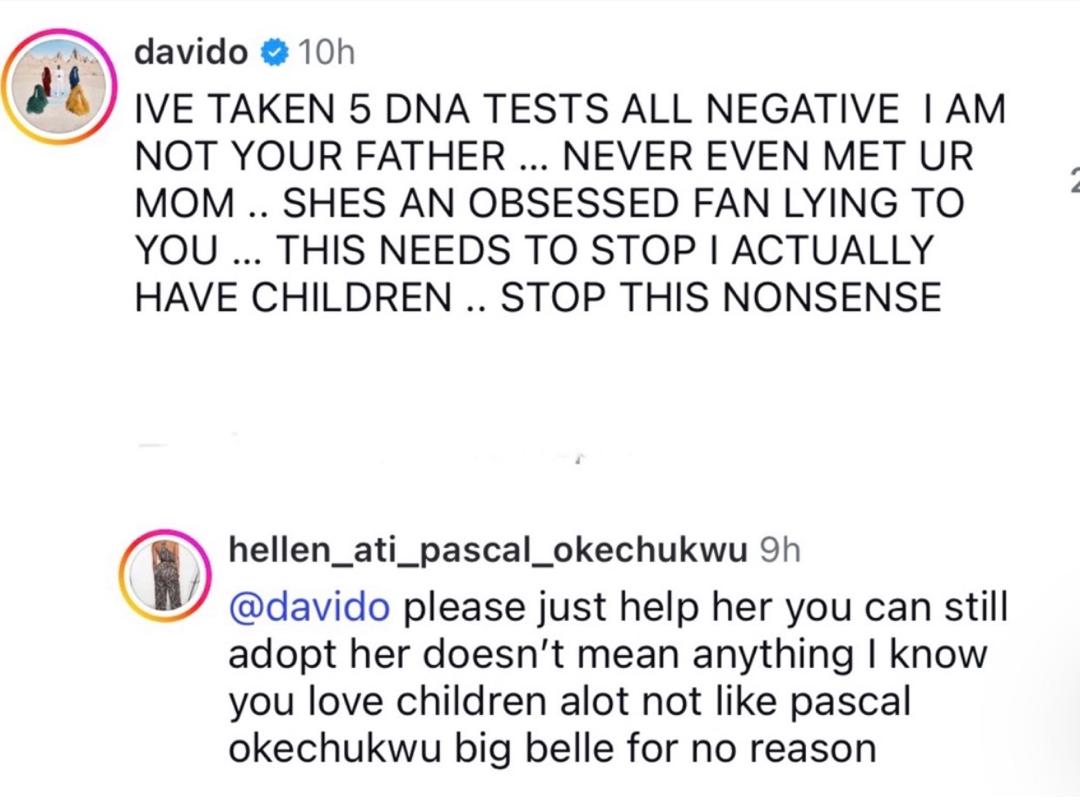Click the partial number at right edge
1080x802 pixels.
1073,180
